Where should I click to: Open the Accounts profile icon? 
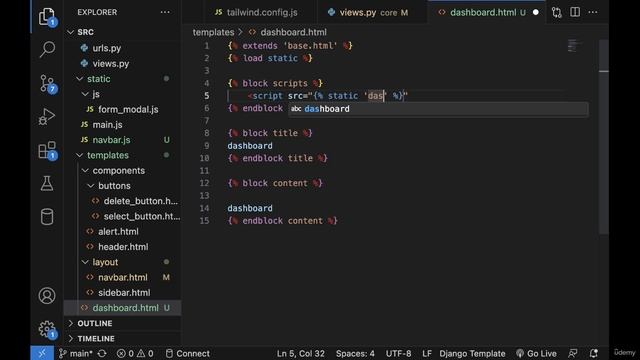tap(47, 296)
